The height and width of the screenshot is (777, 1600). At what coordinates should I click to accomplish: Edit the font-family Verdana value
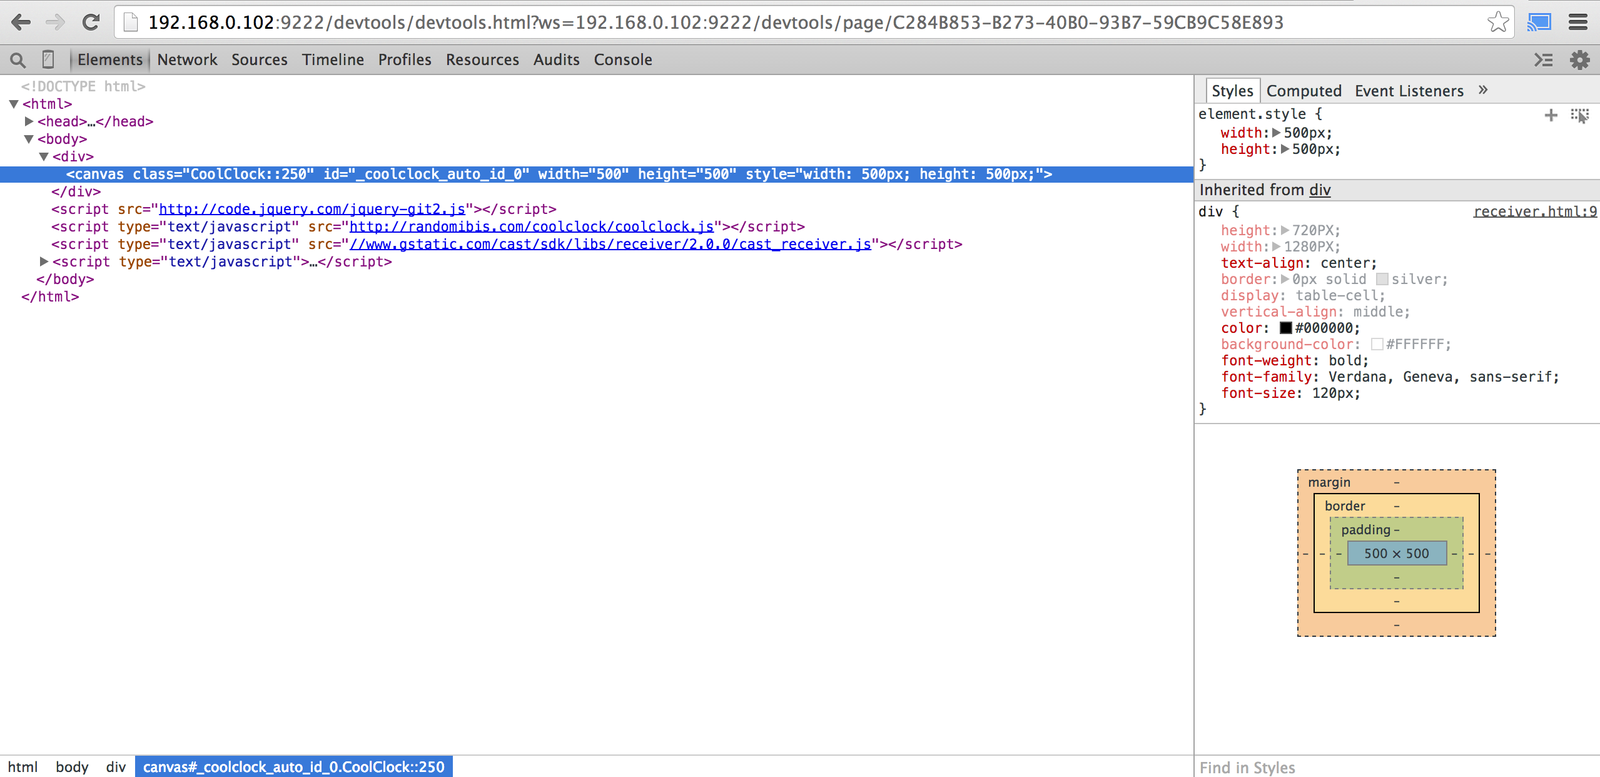[1440, 377]
